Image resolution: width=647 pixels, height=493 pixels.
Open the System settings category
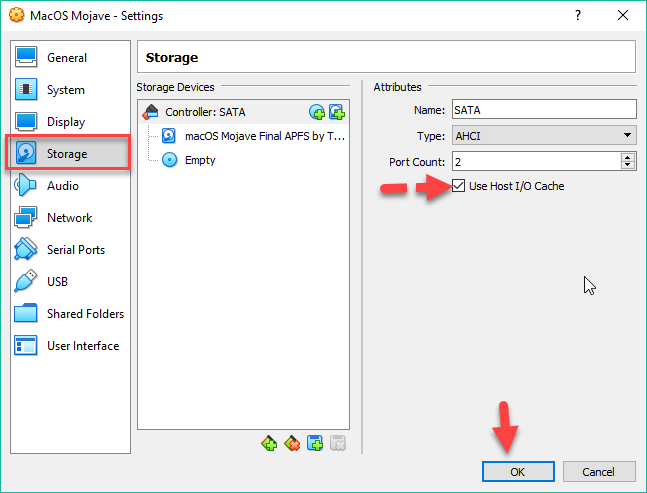pyautogui.click(x=65, y=90)
